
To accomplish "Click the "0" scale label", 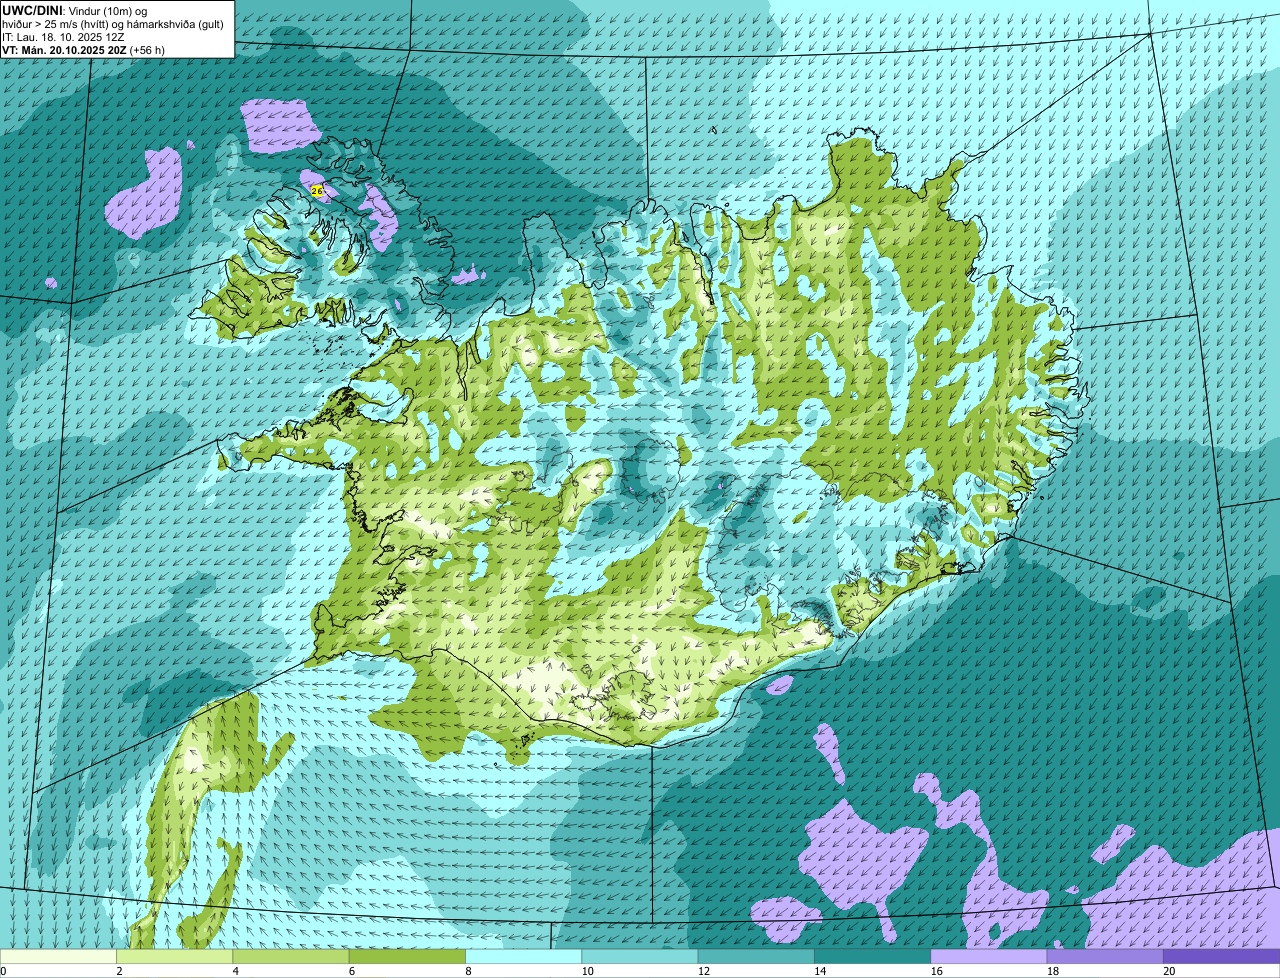I will pyautogui.click(x=4, y=971).
